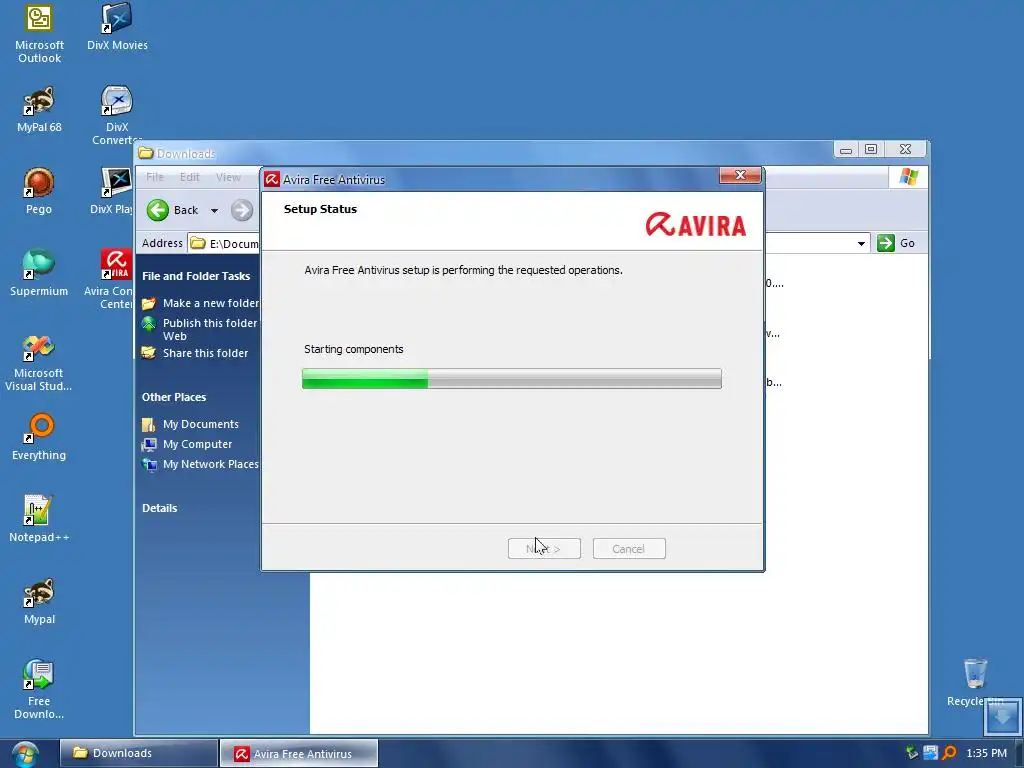Viewport: 1024px width, 768px height.
Task: Click the Next button in Avira setup
Action: [x=544, y=549]
